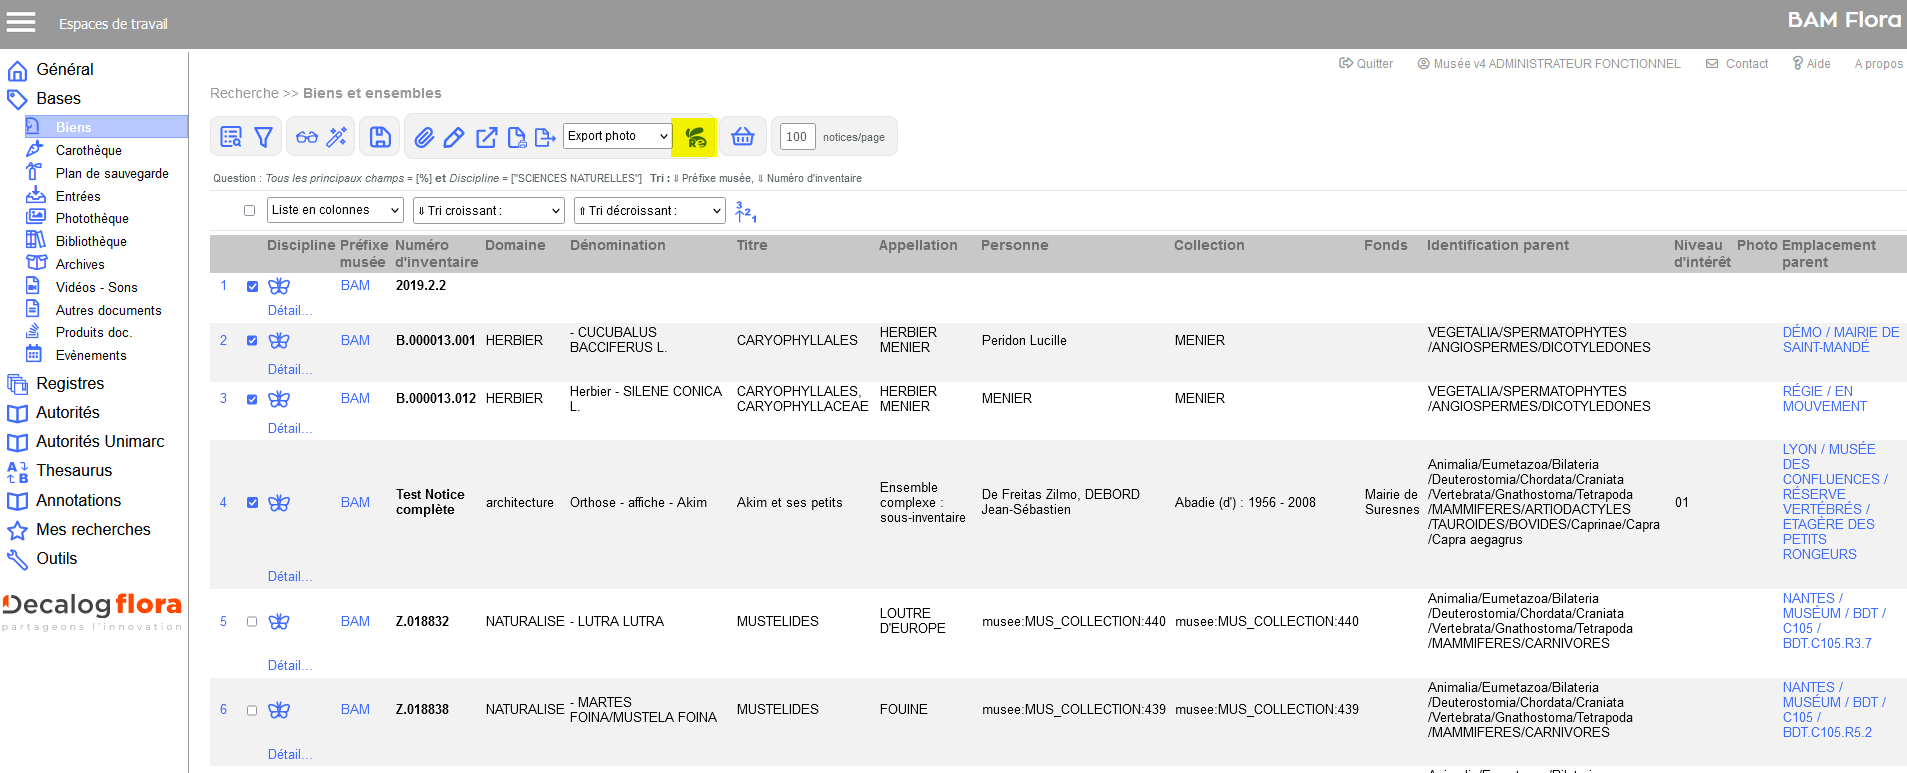Uncheck the checkbox for record 2019.2.2
Viewport: 1907px width, 773px height.
tap(252, 287)
